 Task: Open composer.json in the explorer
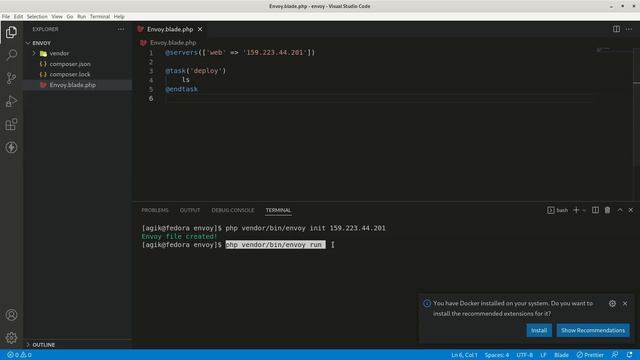tap(78, 64)
